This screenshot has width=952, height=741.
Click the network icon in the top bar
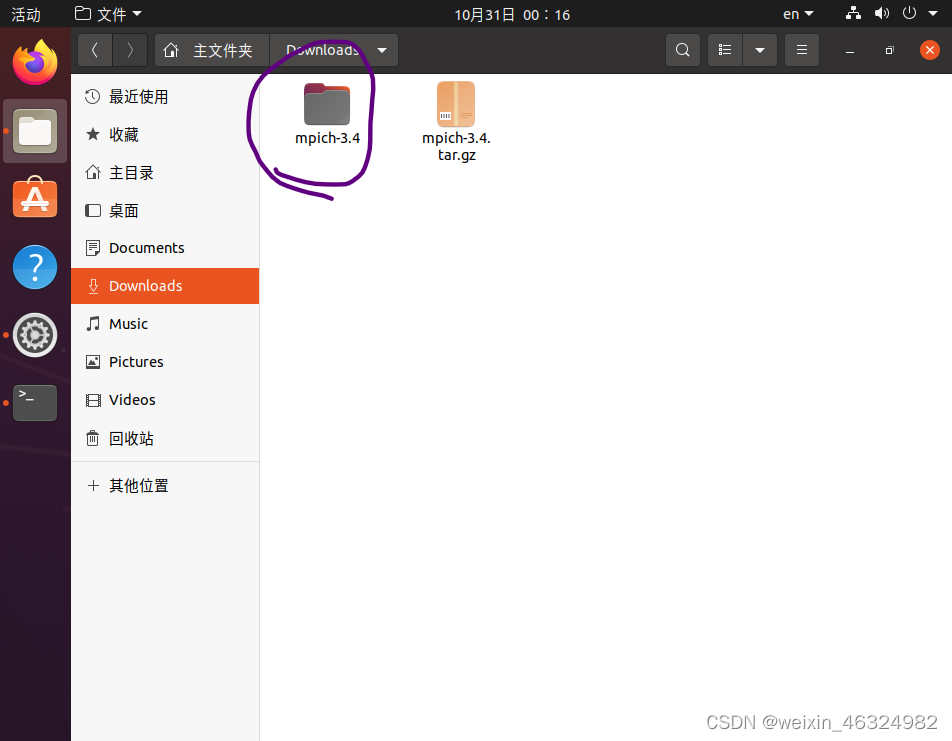tap(852, 13)
